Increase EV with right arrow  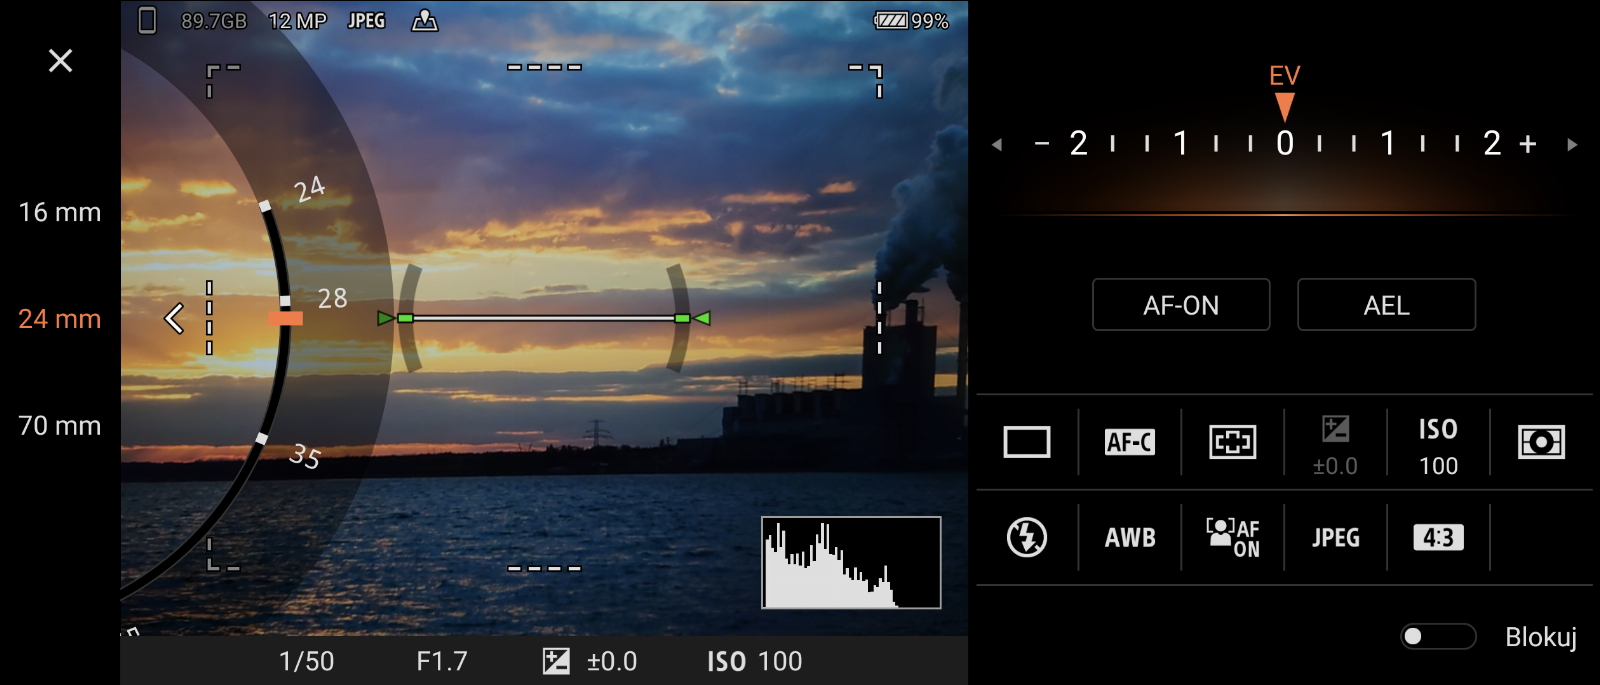click(x=1572, y=145)
